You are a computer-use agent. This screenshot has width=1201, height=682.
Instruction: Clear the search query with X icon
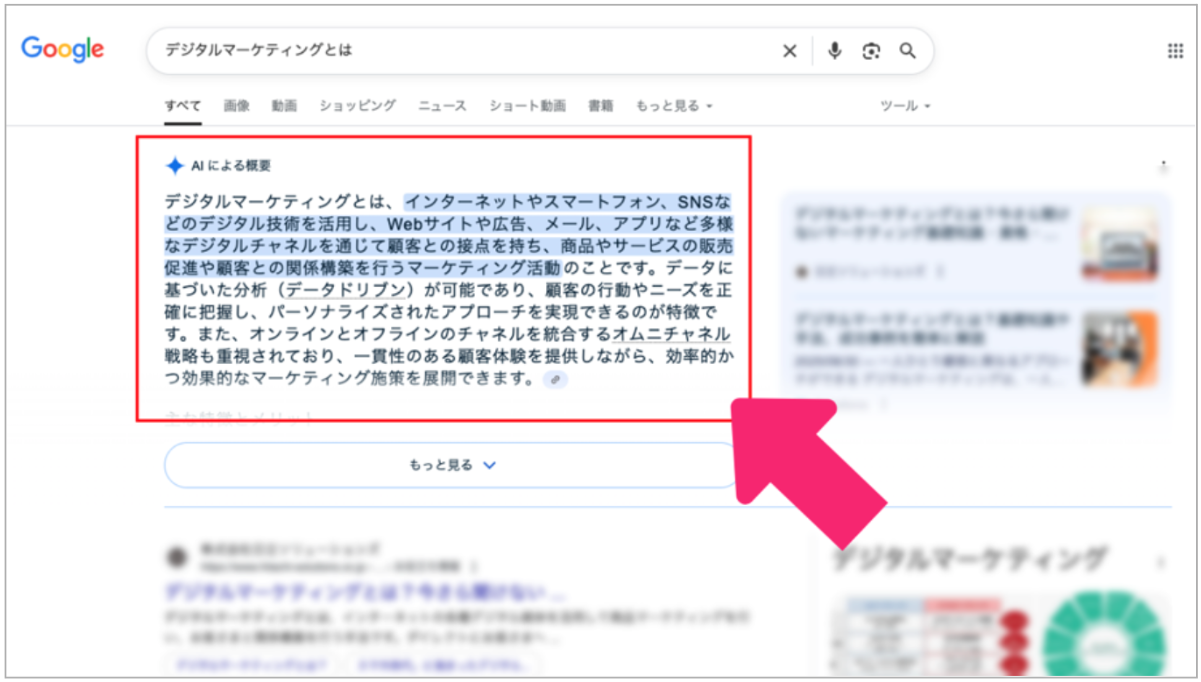(789, 51)
